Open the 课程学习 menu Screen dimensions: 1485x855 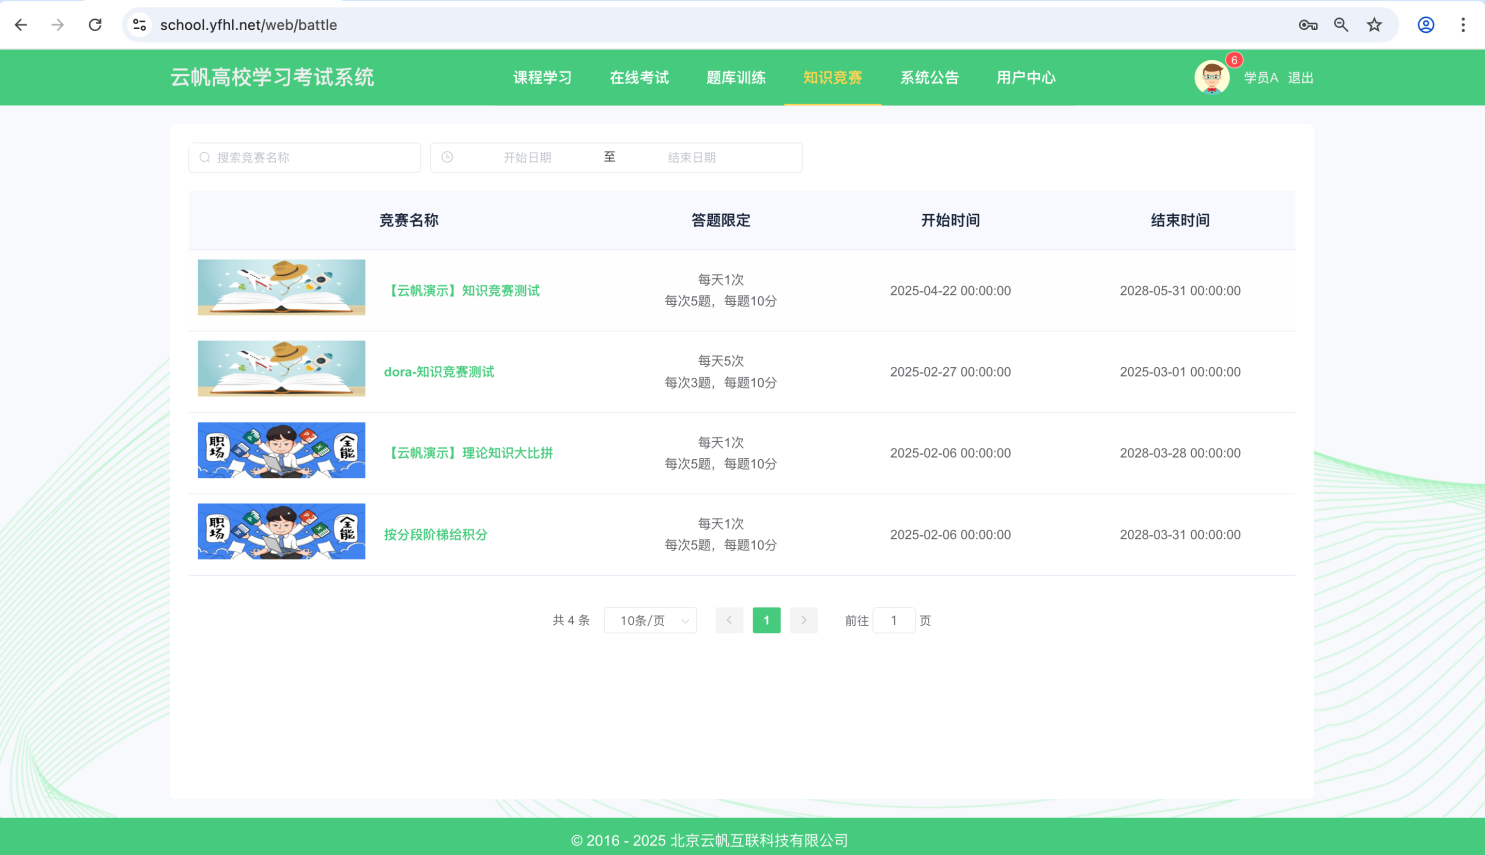[543, 77]
